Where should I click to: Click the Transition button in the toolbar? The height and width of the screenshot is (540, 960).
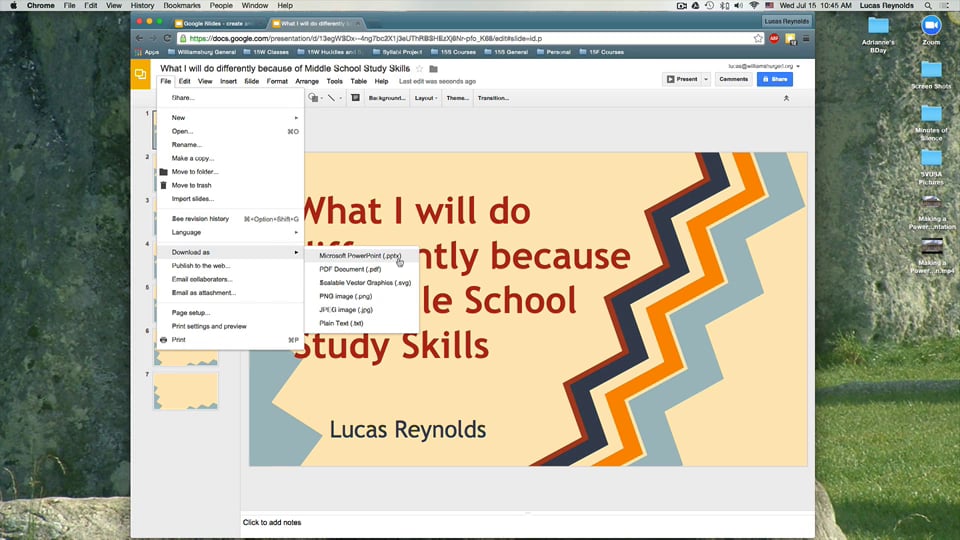tap(493, 98)
